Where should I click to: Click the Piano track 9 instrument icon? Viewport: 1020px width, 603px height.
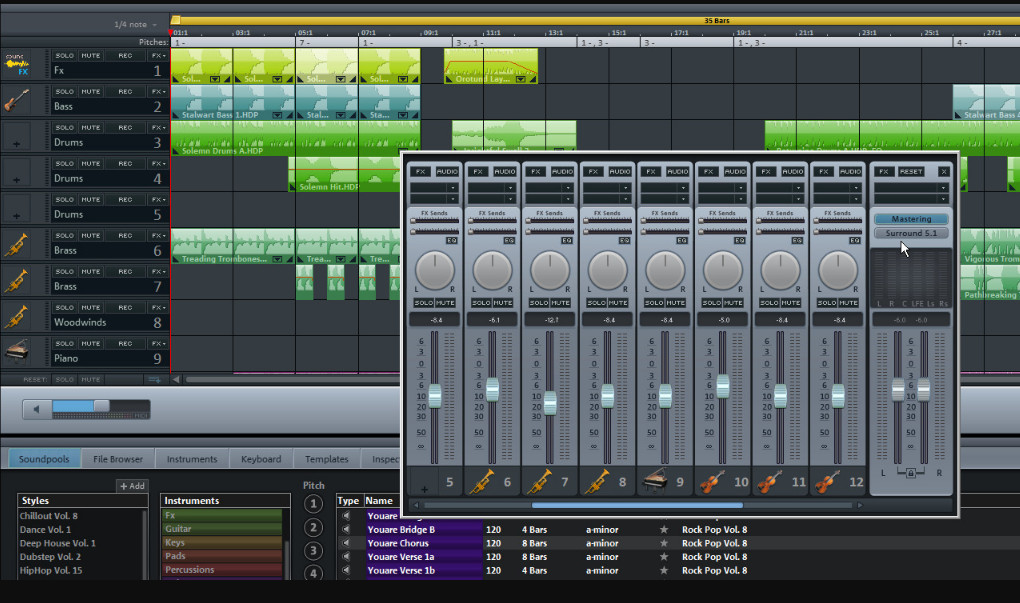click(16, 352)
